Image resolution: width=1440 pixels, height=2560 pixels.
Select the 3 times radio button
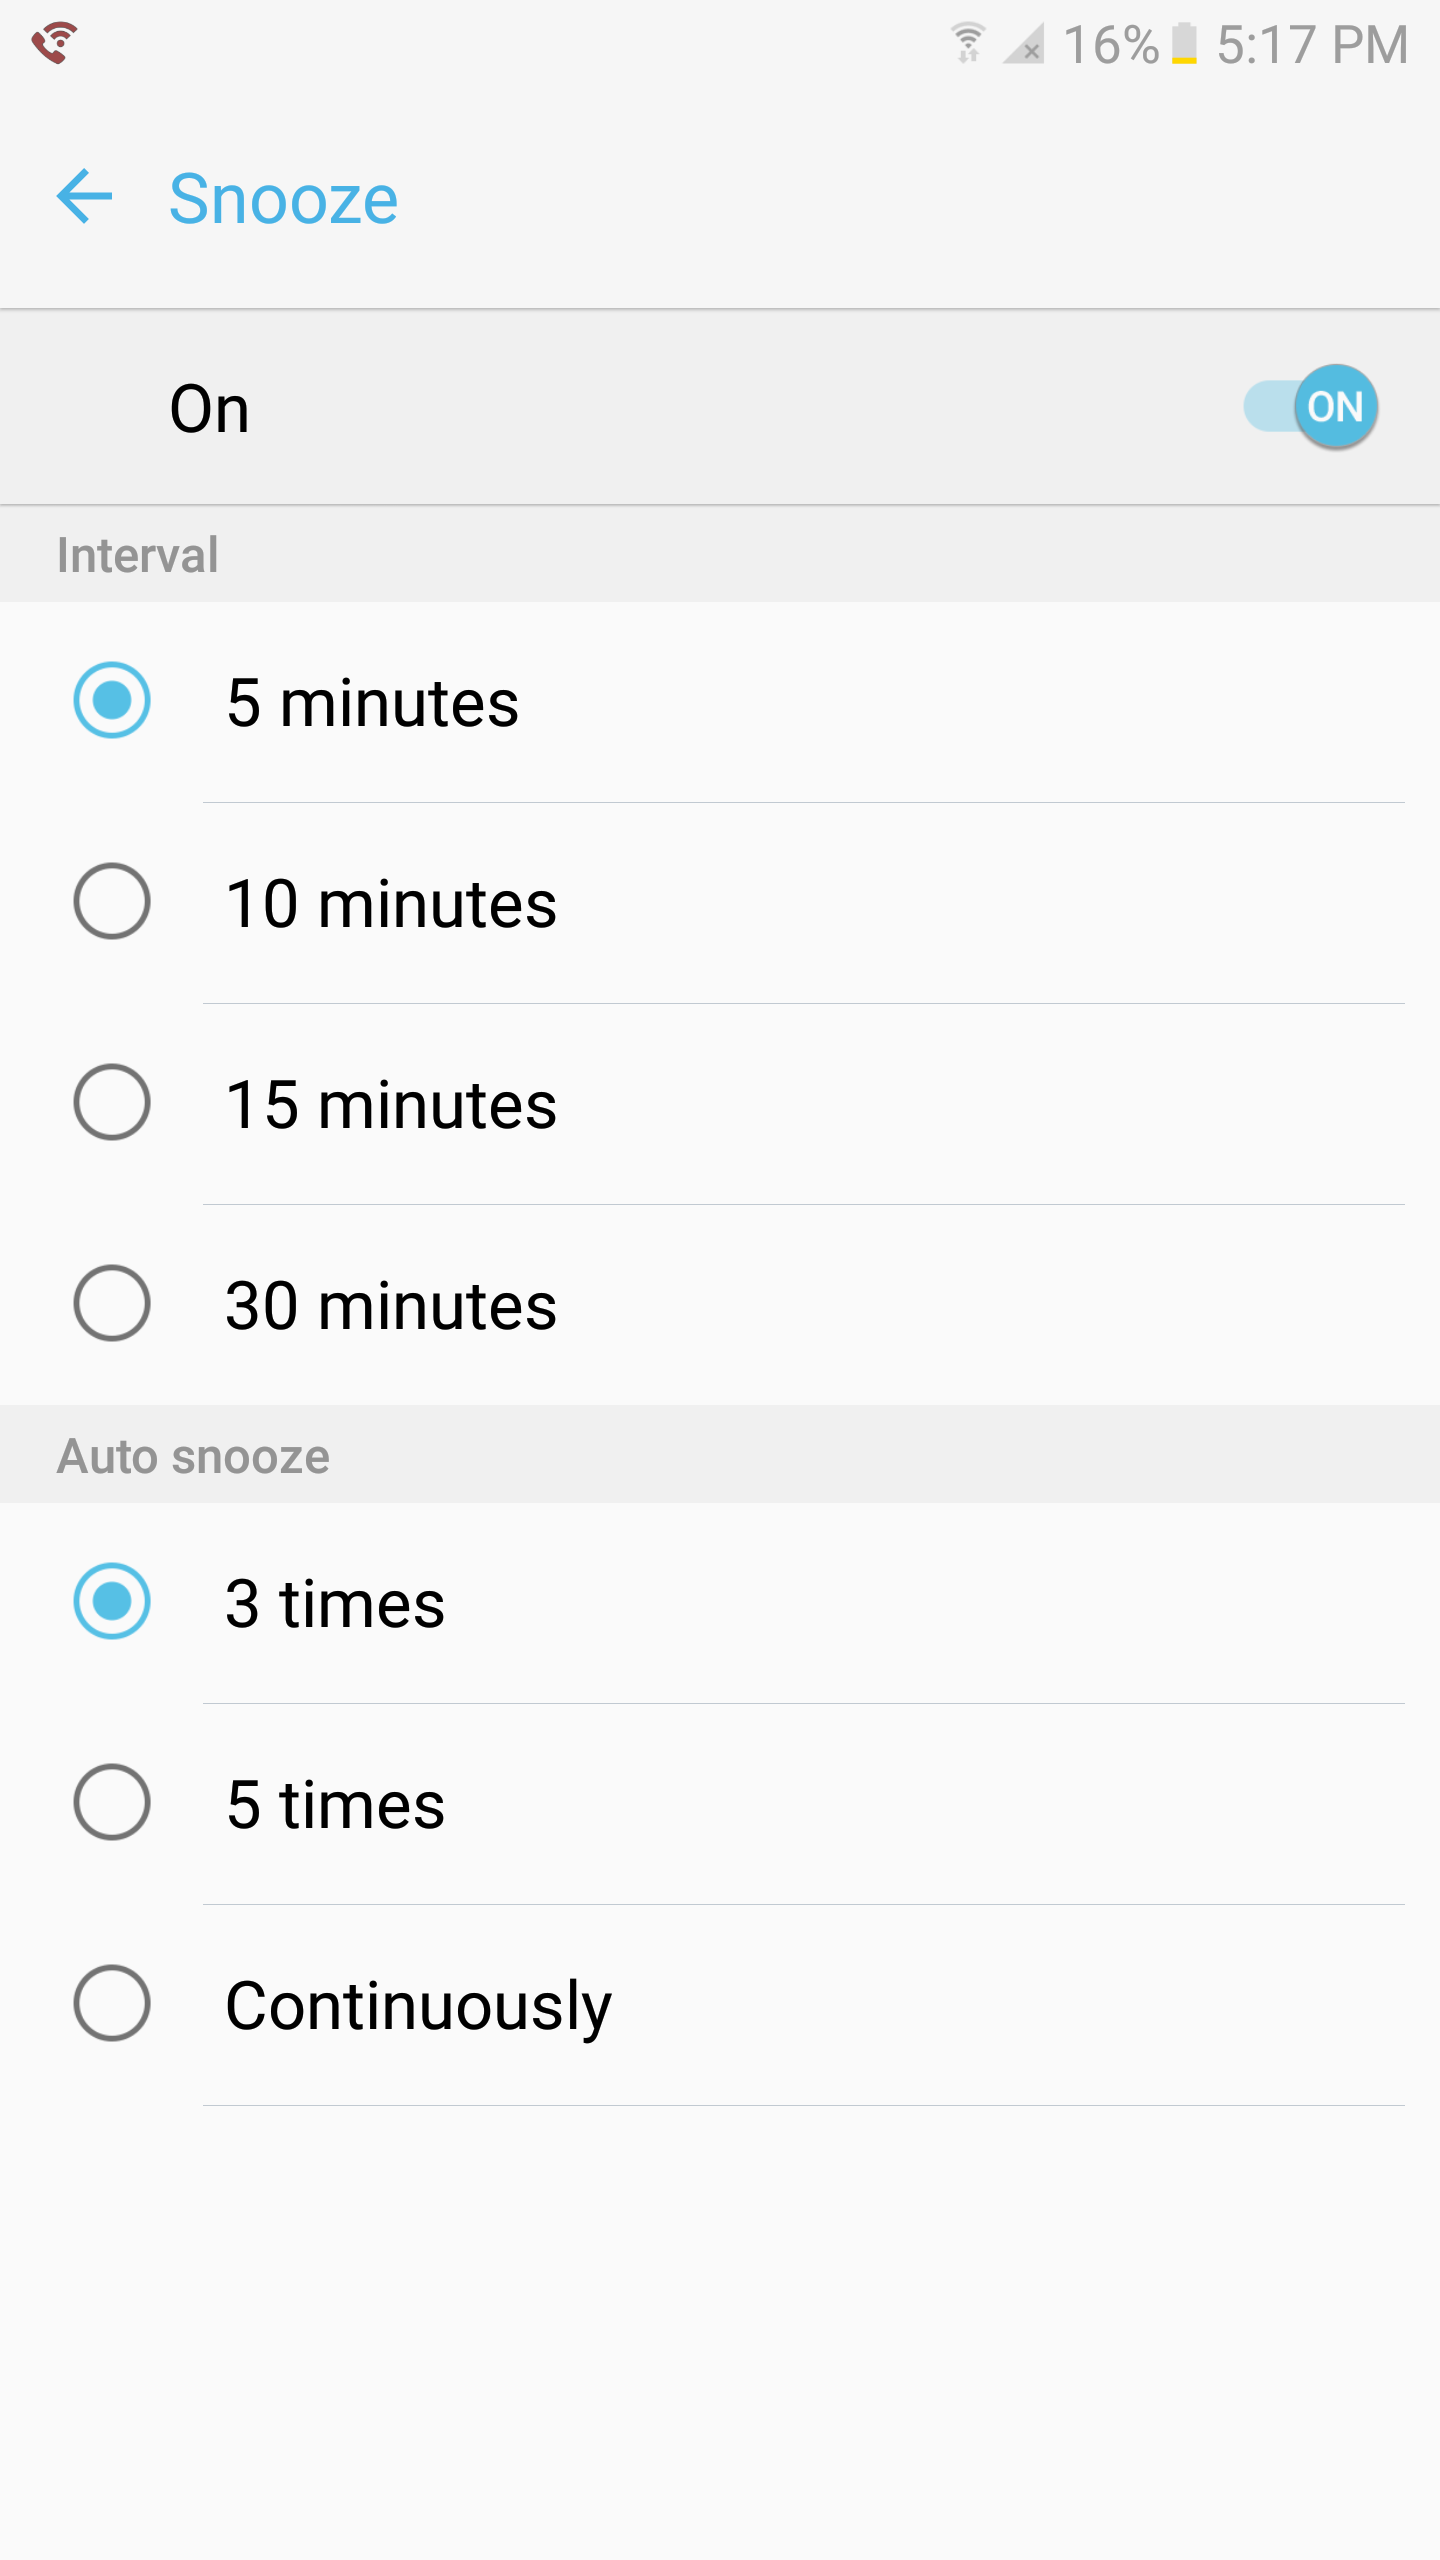click(112, 1601)
